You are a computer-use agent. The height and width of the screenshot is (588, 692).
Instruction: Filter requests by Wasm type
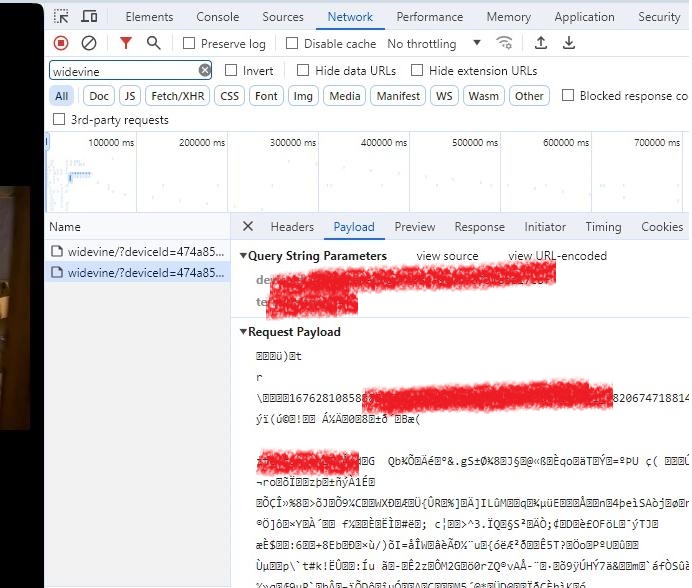pos(484,96)
